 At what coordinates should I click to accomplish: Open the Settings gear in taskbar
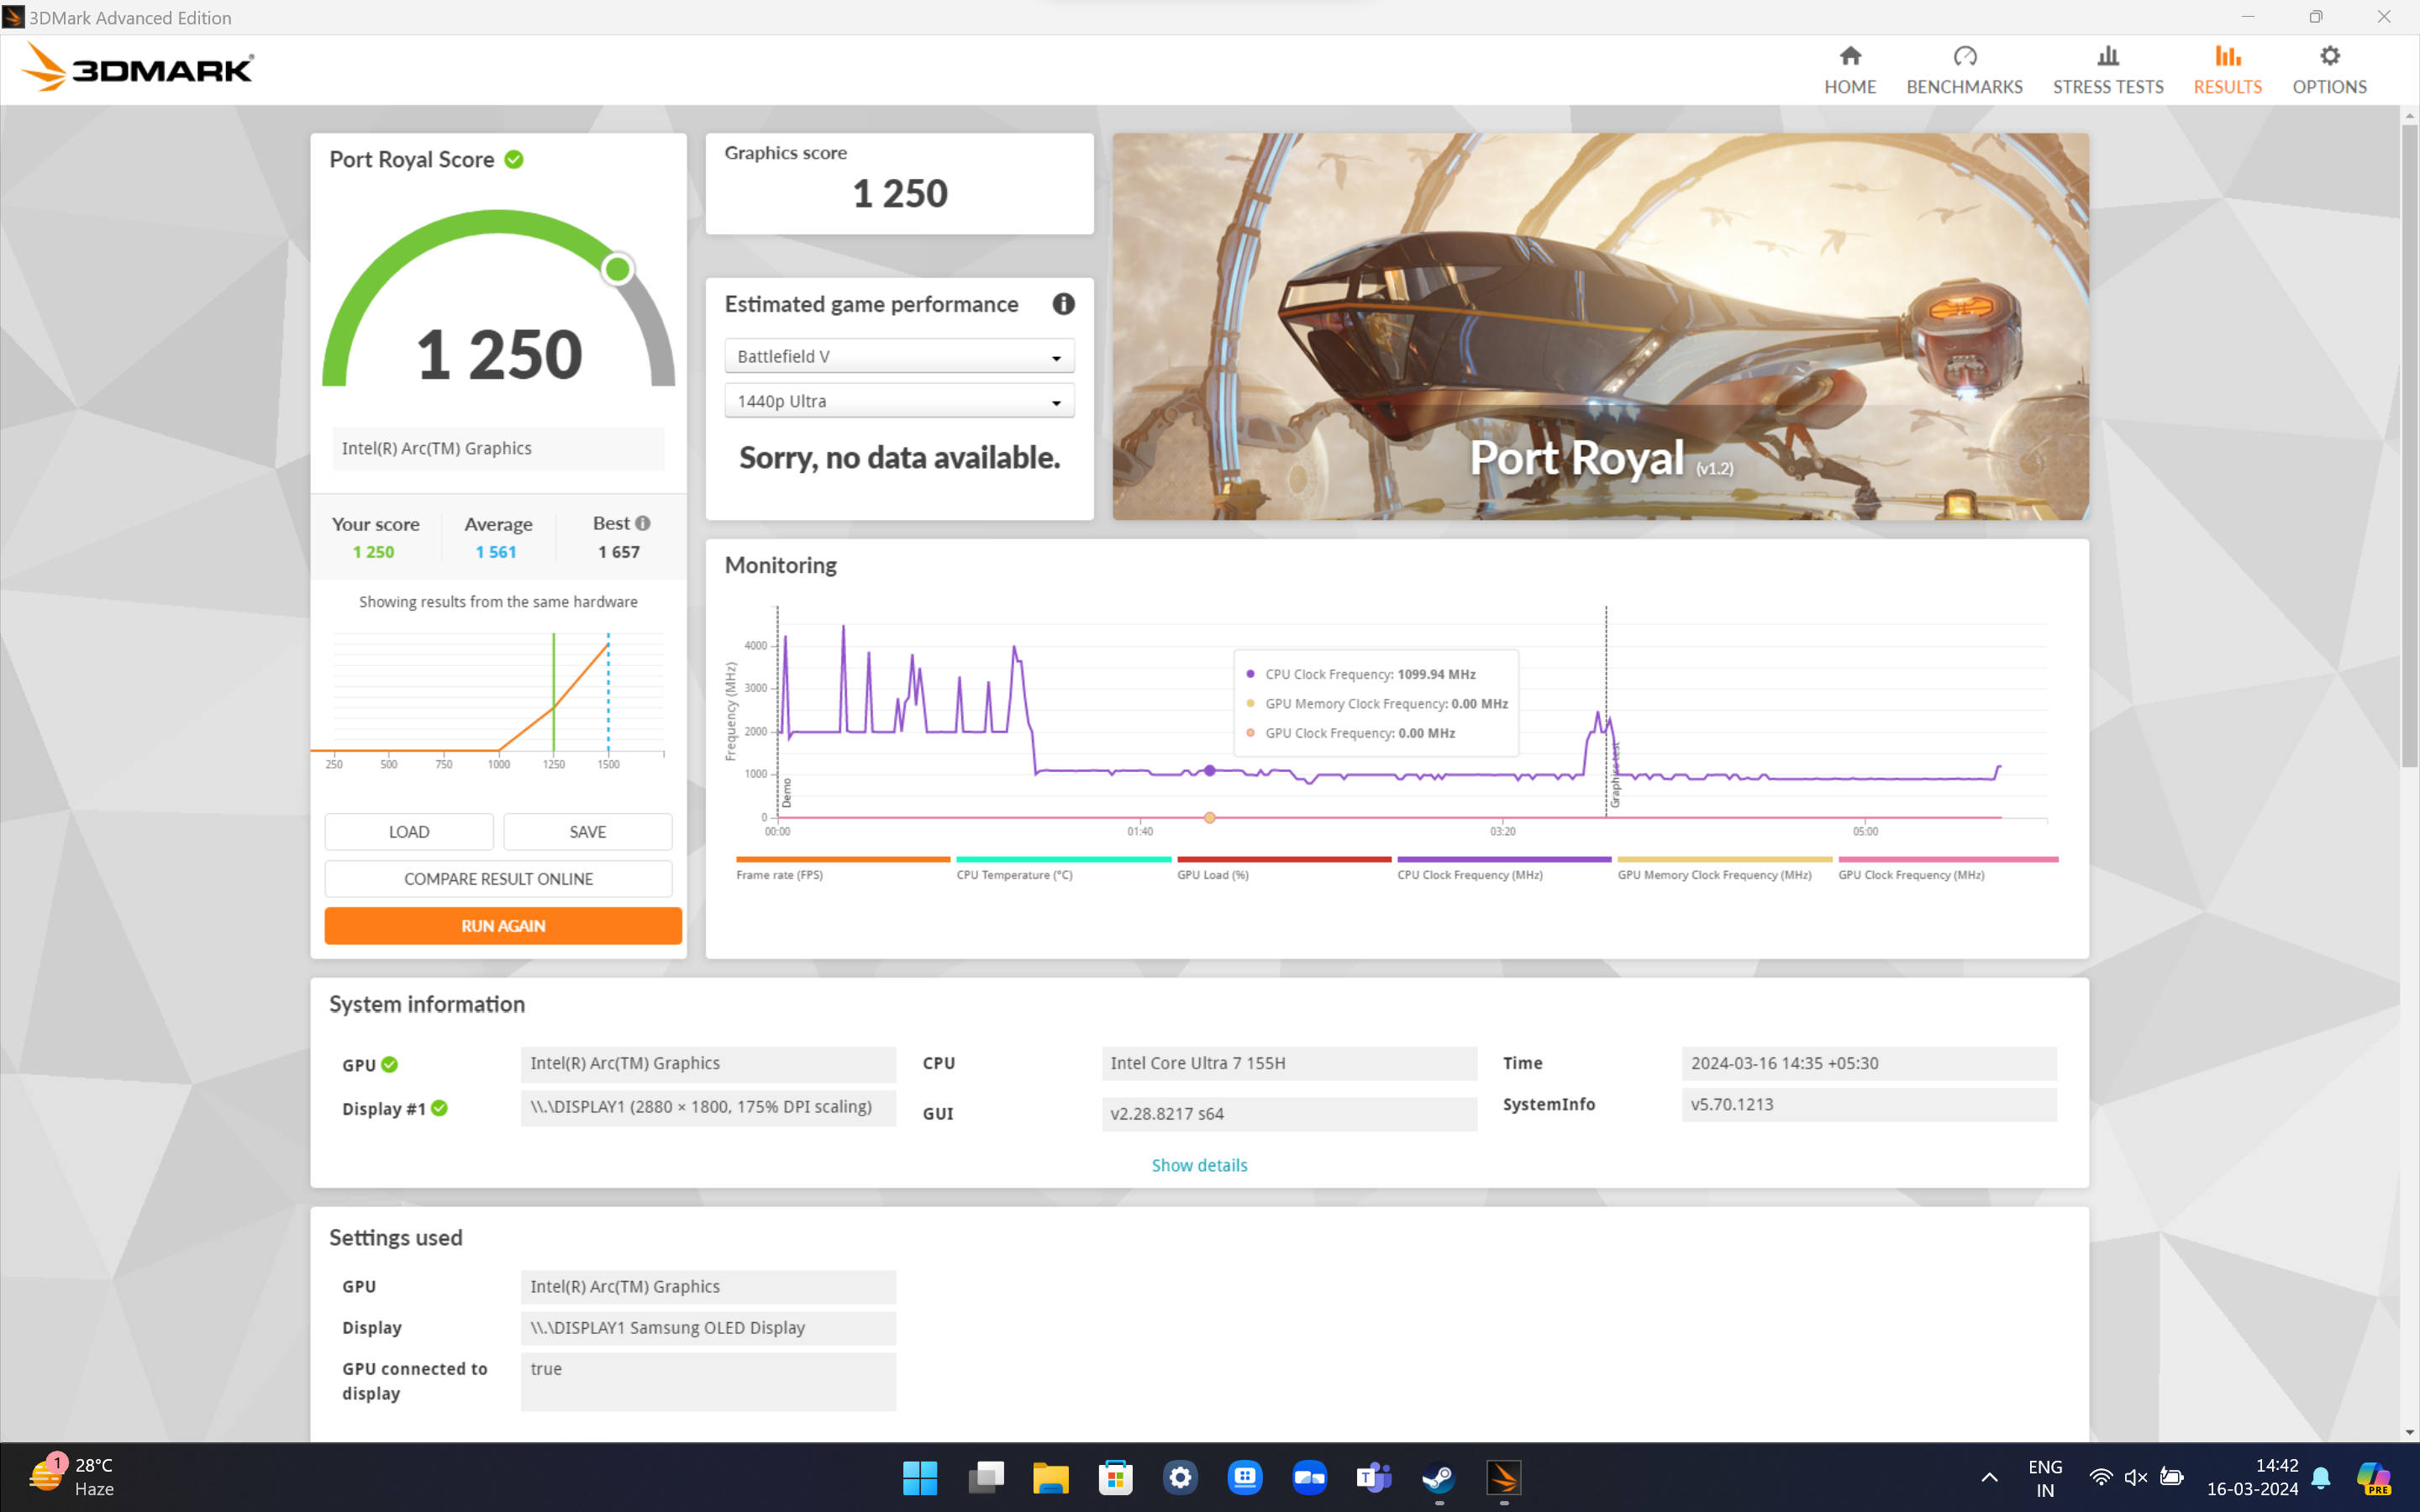(x=1180, y=1478)
